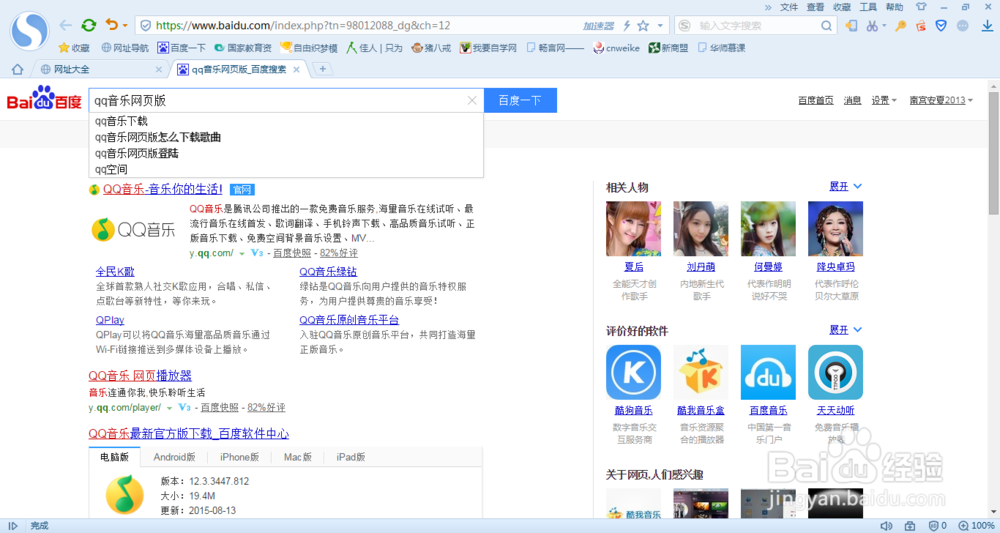The width and height of the screenshot is (1000, 533).
Task: Go back with the back arrow
Action: click(x=65, y=26)
